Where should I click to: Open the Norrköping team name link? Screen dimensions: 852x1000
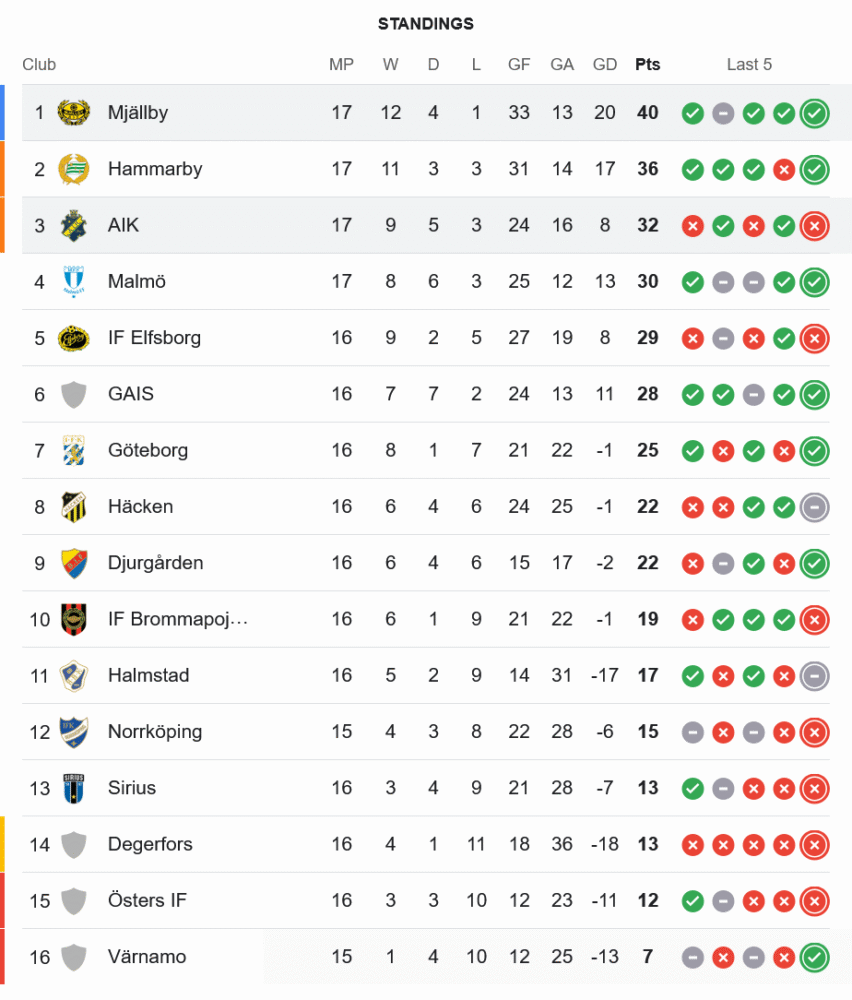point(154,732)
